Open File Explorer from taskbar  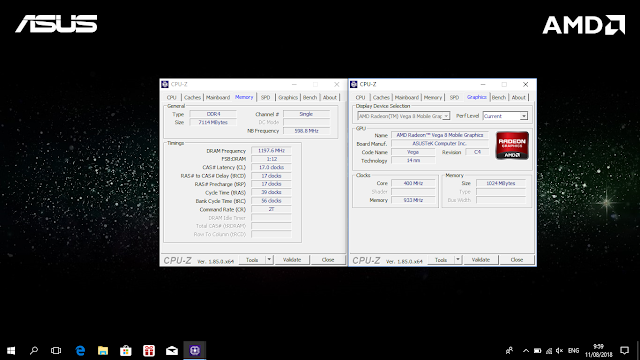(x=103, y=350)
